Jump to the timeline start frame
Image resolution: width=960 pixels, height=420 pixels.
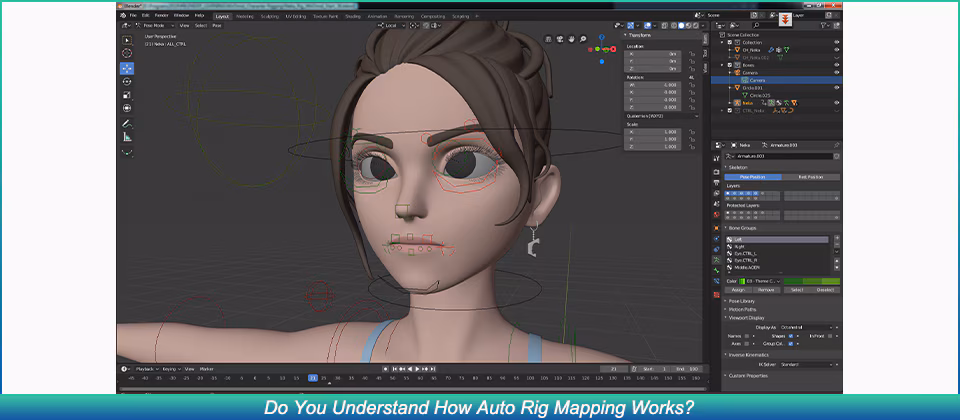tap(395, 369)
